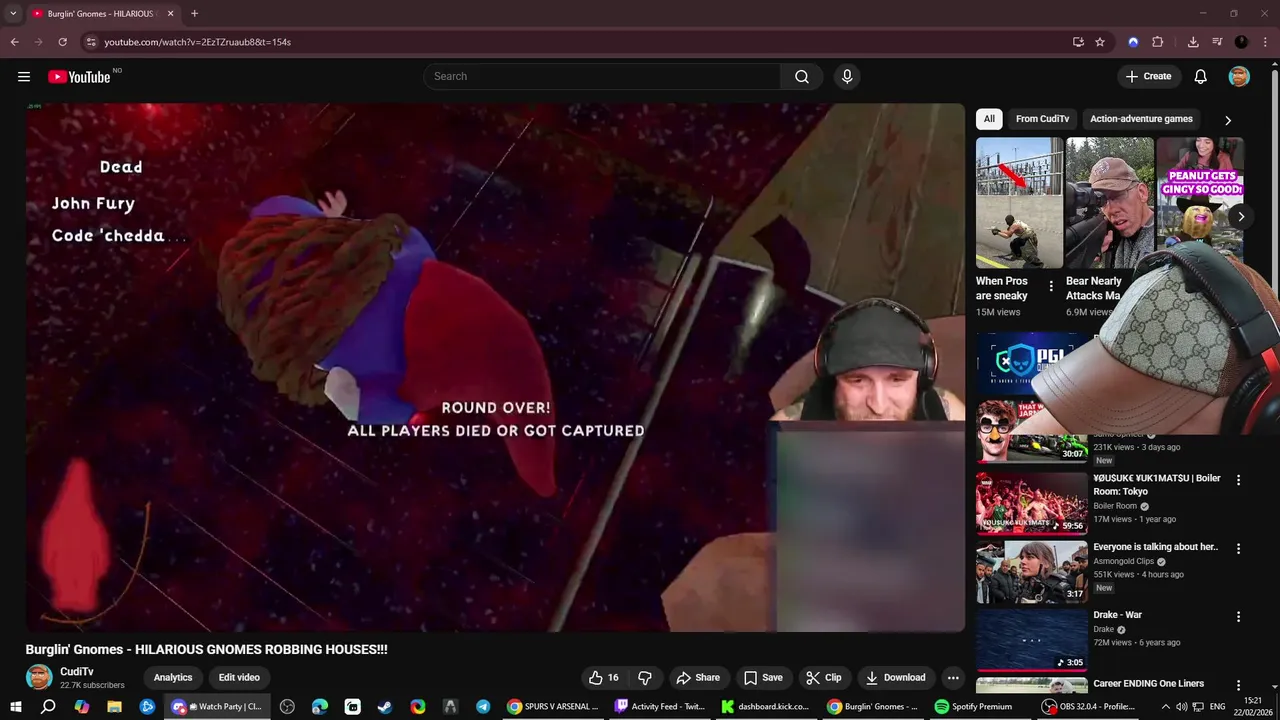Screen dimensions: 1280x720
Task: Open the Bear Nearly Attacks short thumbnail
Action: [x=1109, y=203]
